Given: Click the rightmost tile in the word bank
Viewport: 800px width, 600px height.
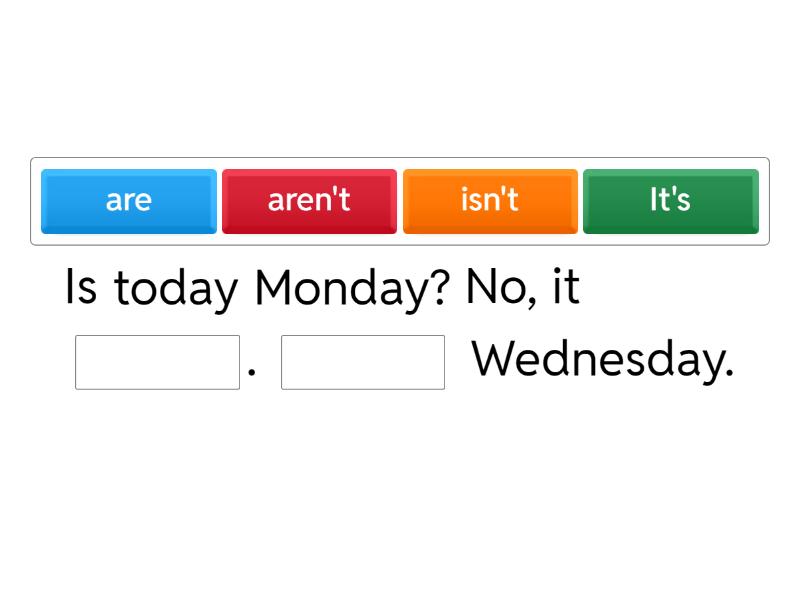Looking at the screenshot, I should [670, 201].
